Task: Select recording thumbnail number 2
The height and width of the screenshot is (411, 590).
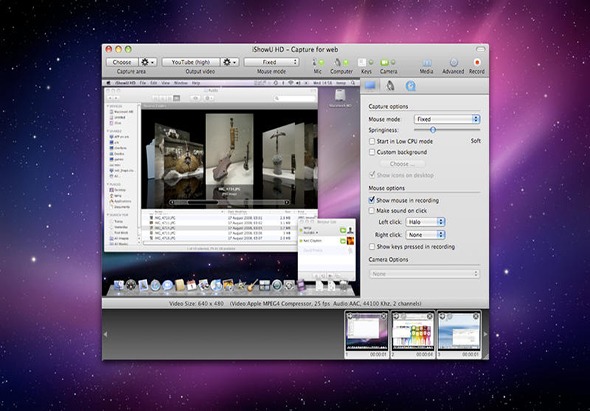Action: point(413,334)
